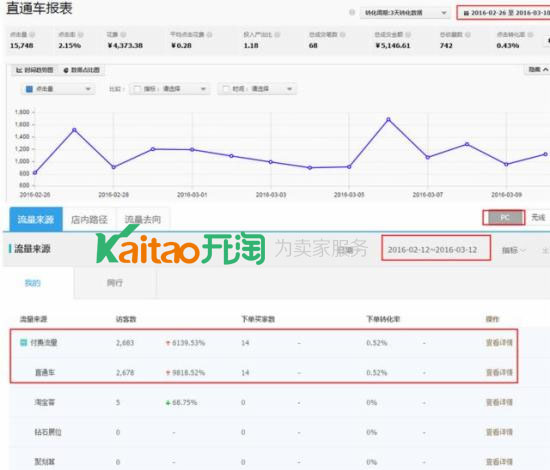This screenshot has width=550, height=470.
Task: Open the 转化周期:3天转化数据 dropdown
Action: pos(405,13)
